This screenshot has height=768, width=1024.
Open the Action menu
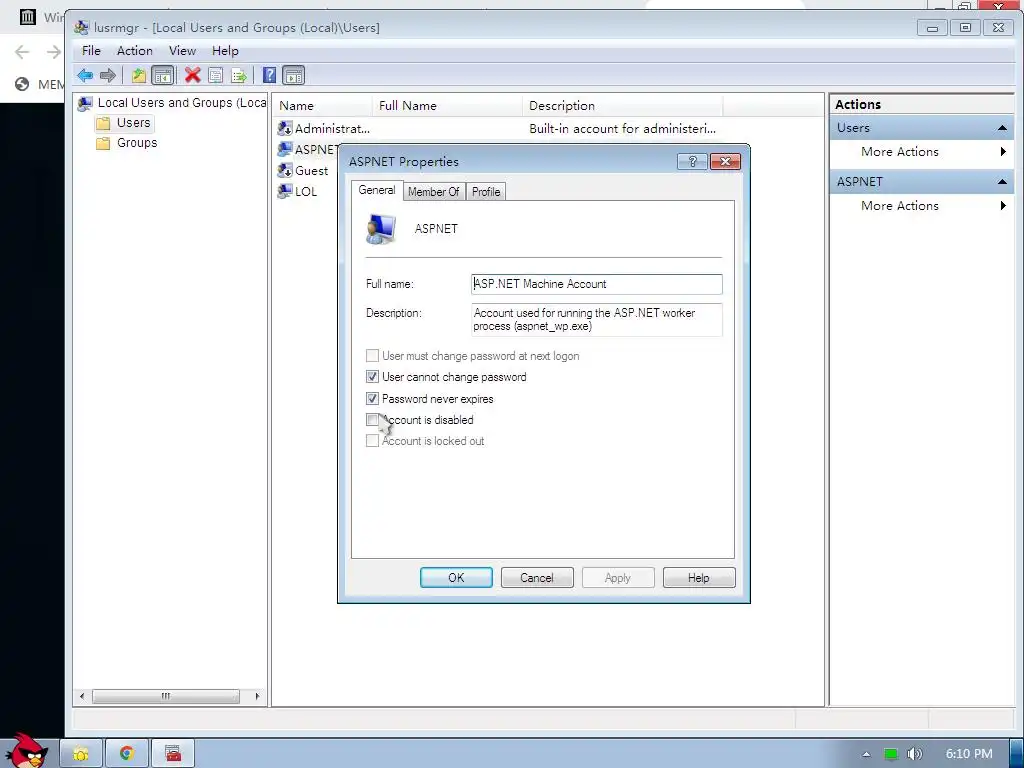click(135, 50)
